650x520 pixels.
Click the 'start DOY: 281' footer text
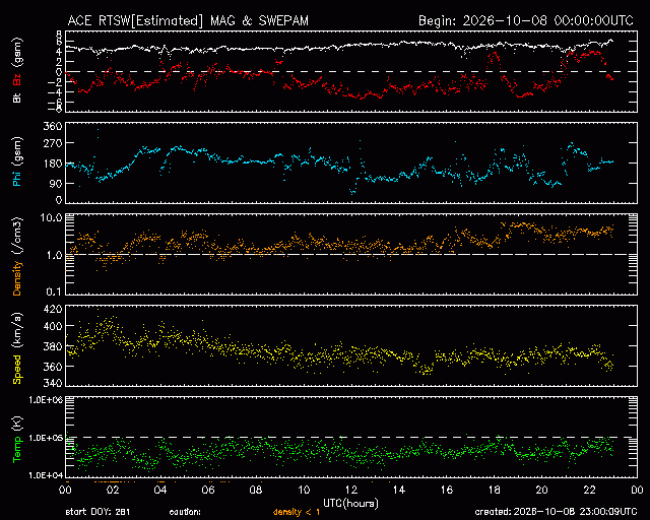pyautogui.click(x=98, y=512)
